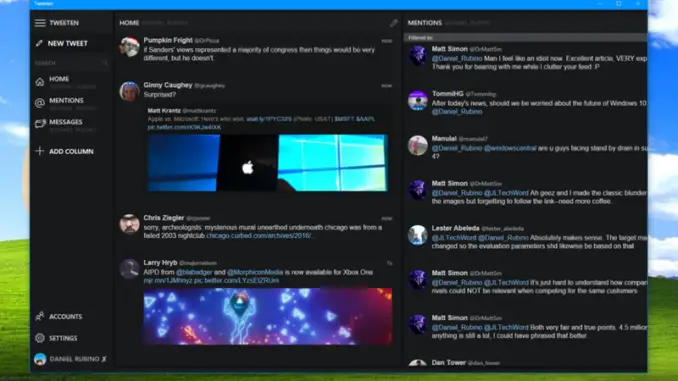Click the New Tweet pencil icon
The image size is (678, 381).
pyautogui.click(x=39, y=43)
